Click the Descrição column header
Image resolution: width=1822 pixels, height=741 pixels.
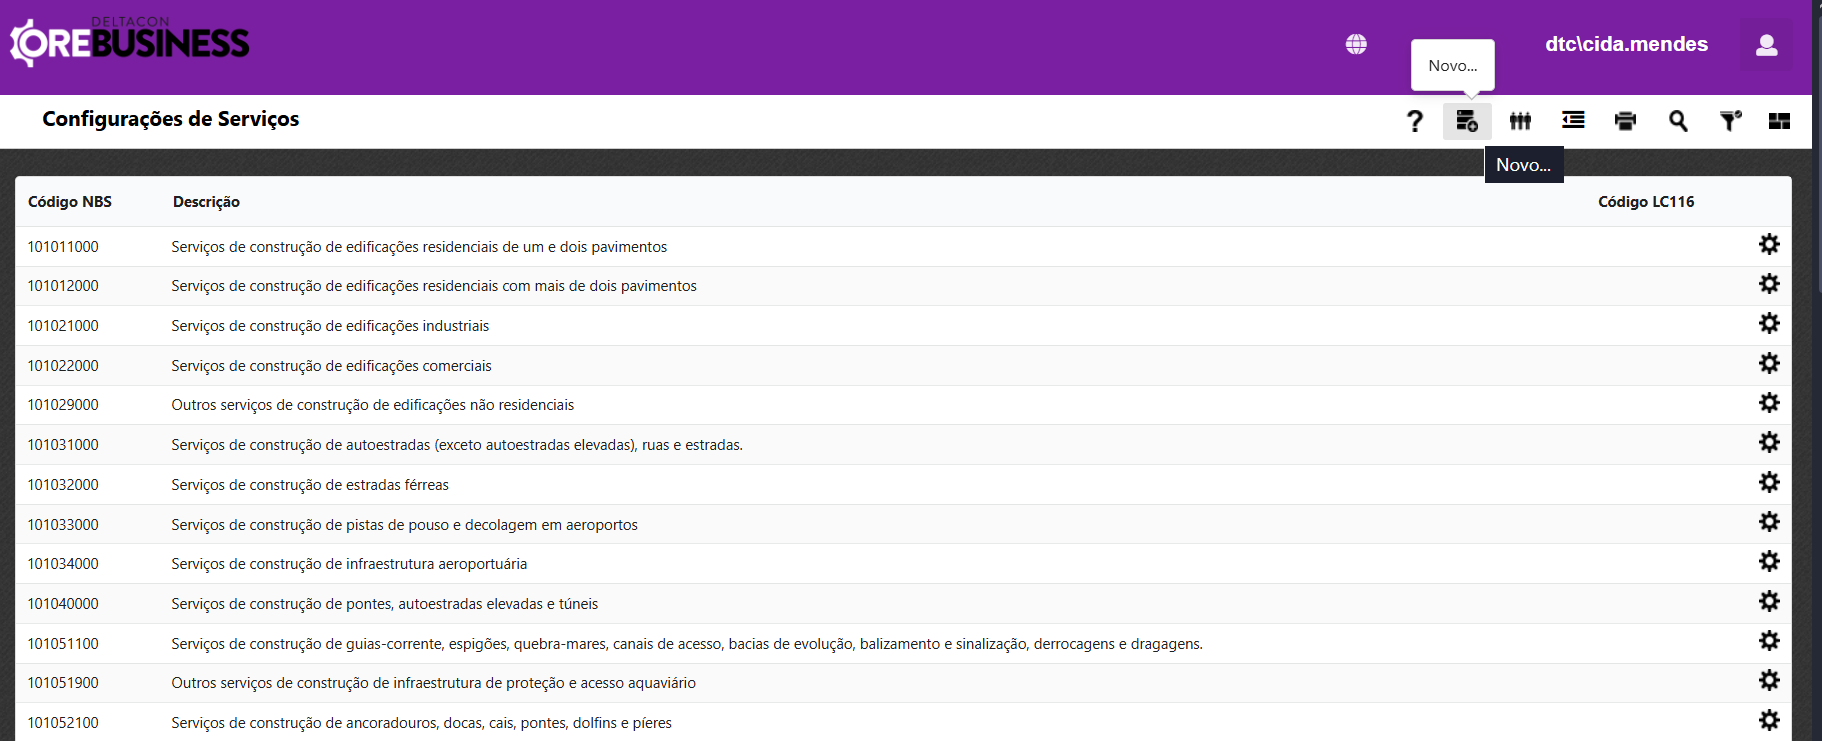click(206, 202)
